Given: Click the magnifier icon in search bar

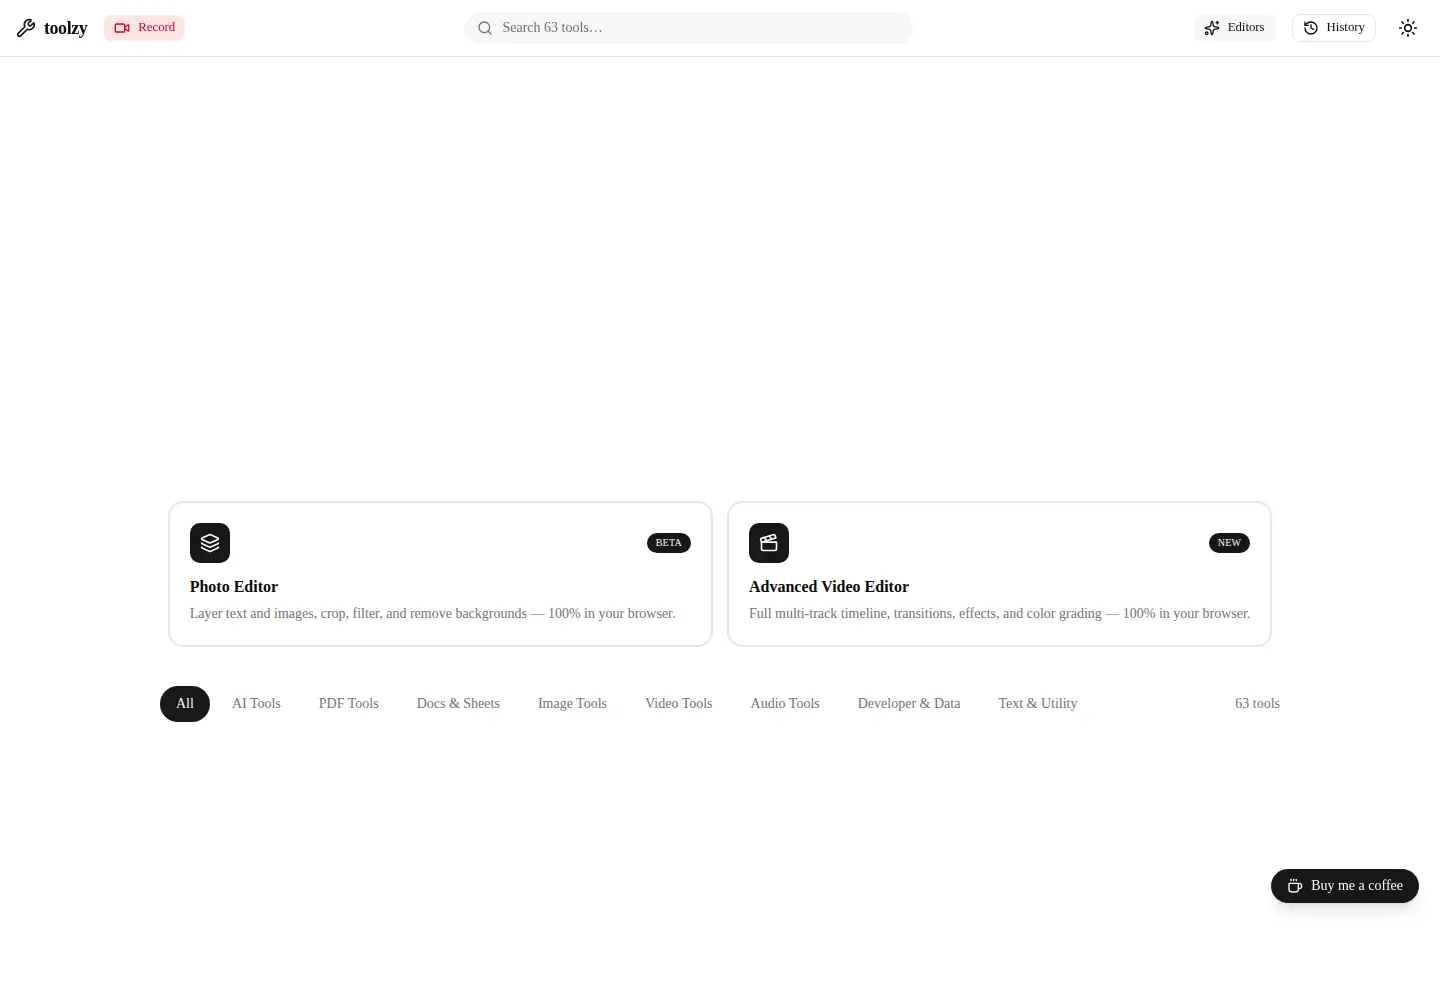Looking at the screenshot, I should tap(485, 28).
